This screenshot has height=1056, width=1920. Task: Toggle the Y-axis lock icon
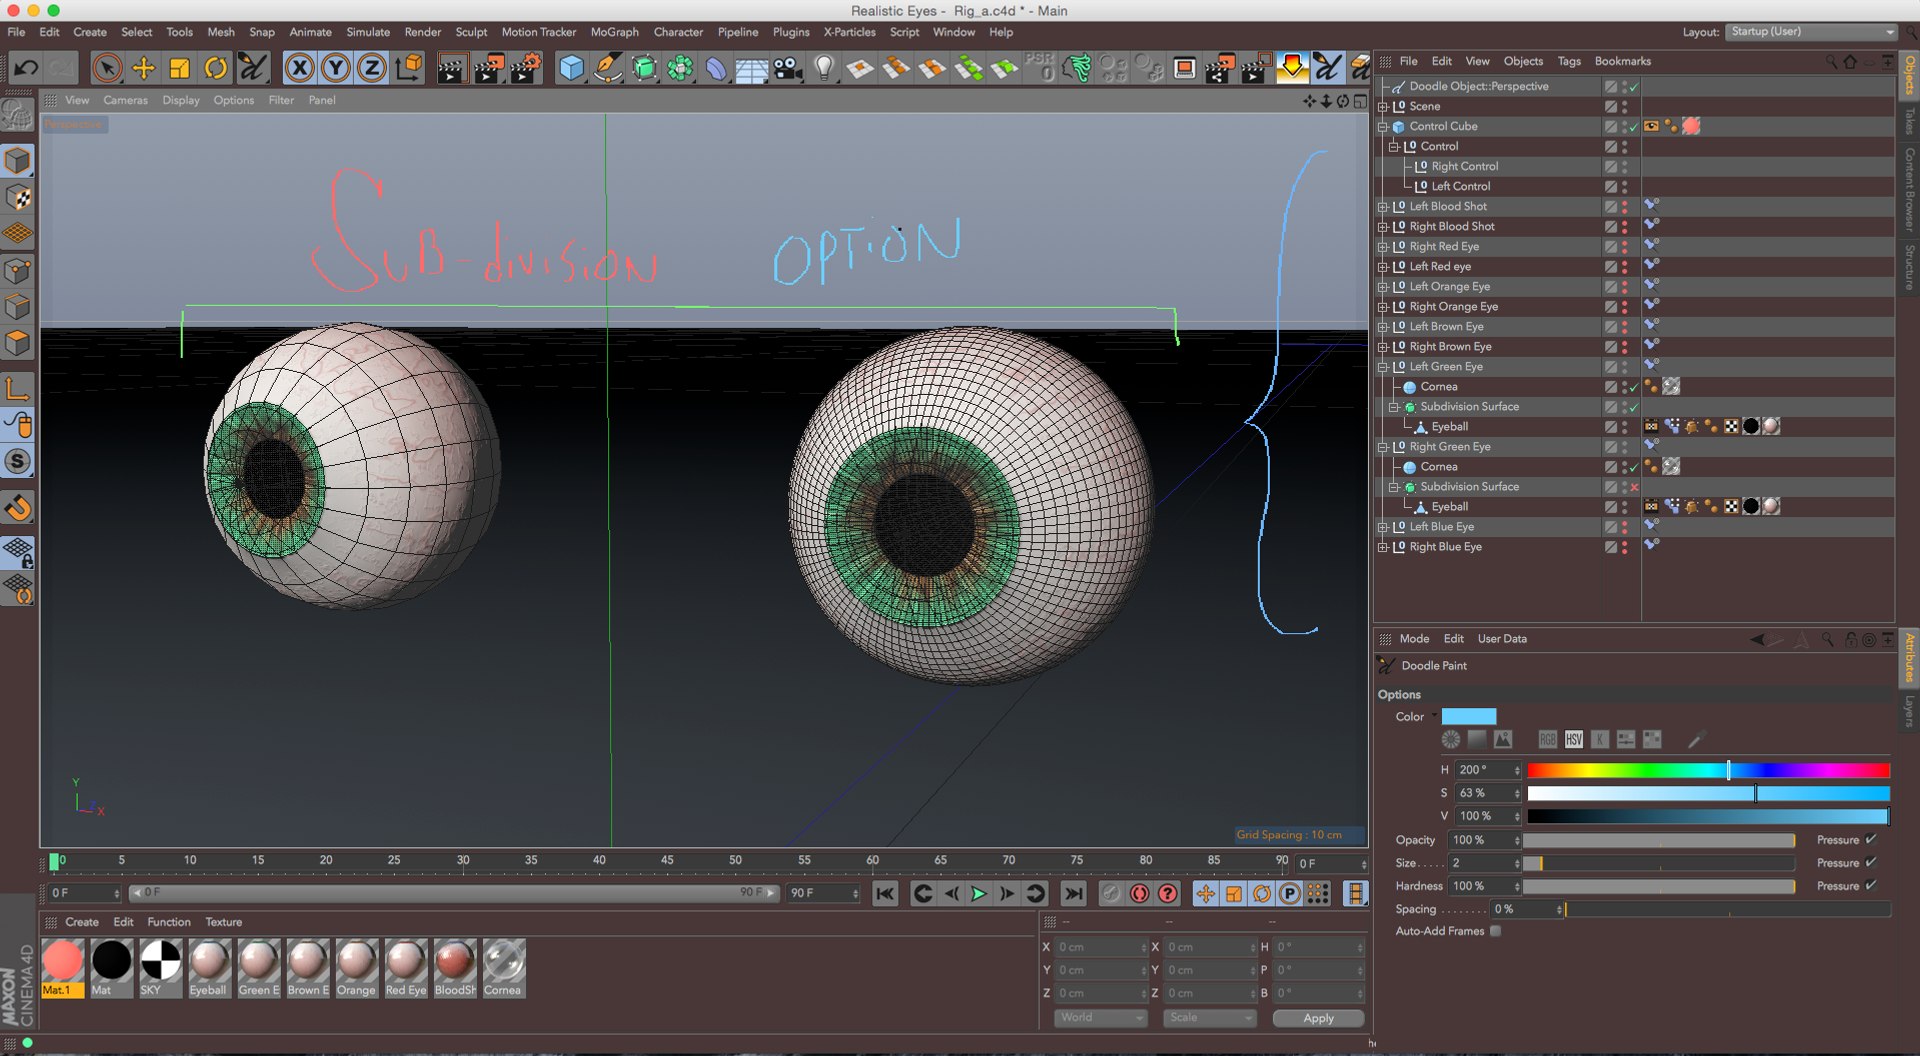click(x=335, y=68)
